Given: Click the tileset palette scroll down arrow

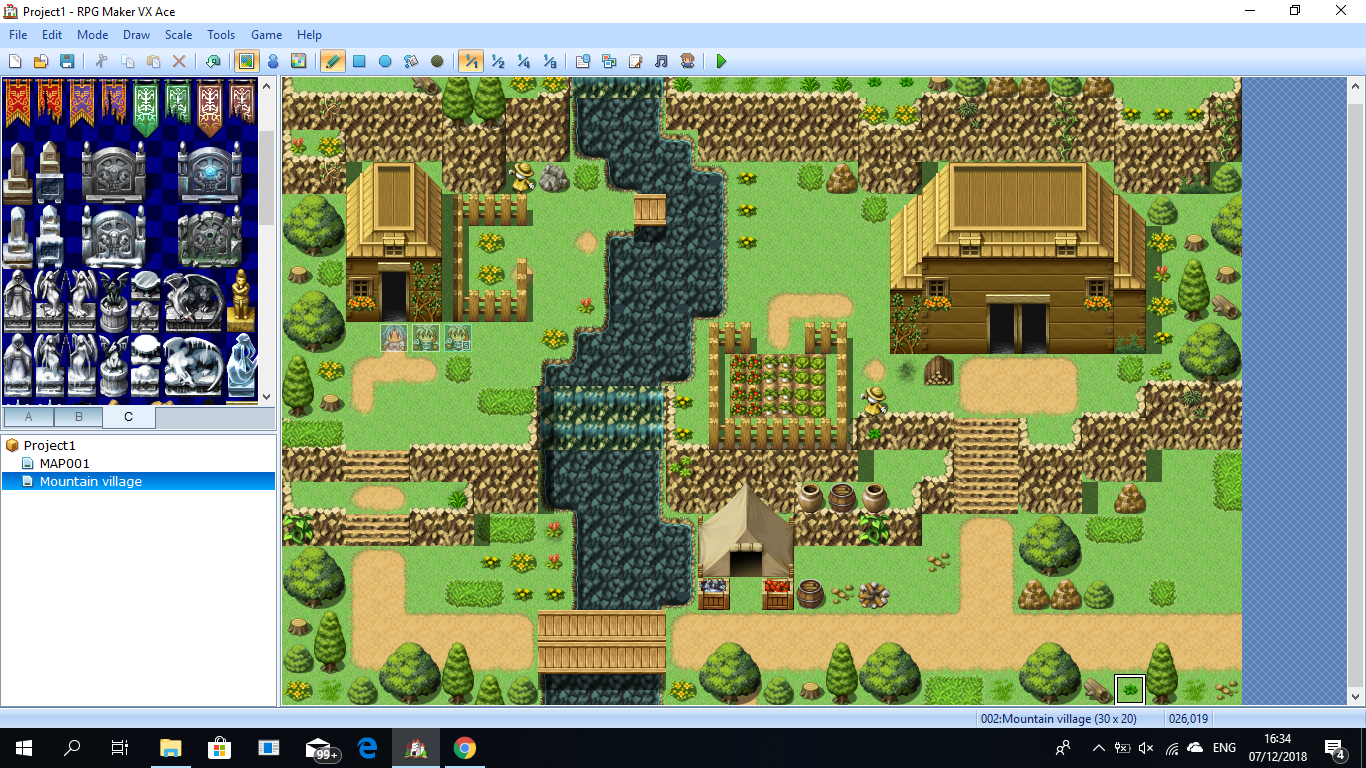Looking at the screenshot, I should tap(267, 397).
